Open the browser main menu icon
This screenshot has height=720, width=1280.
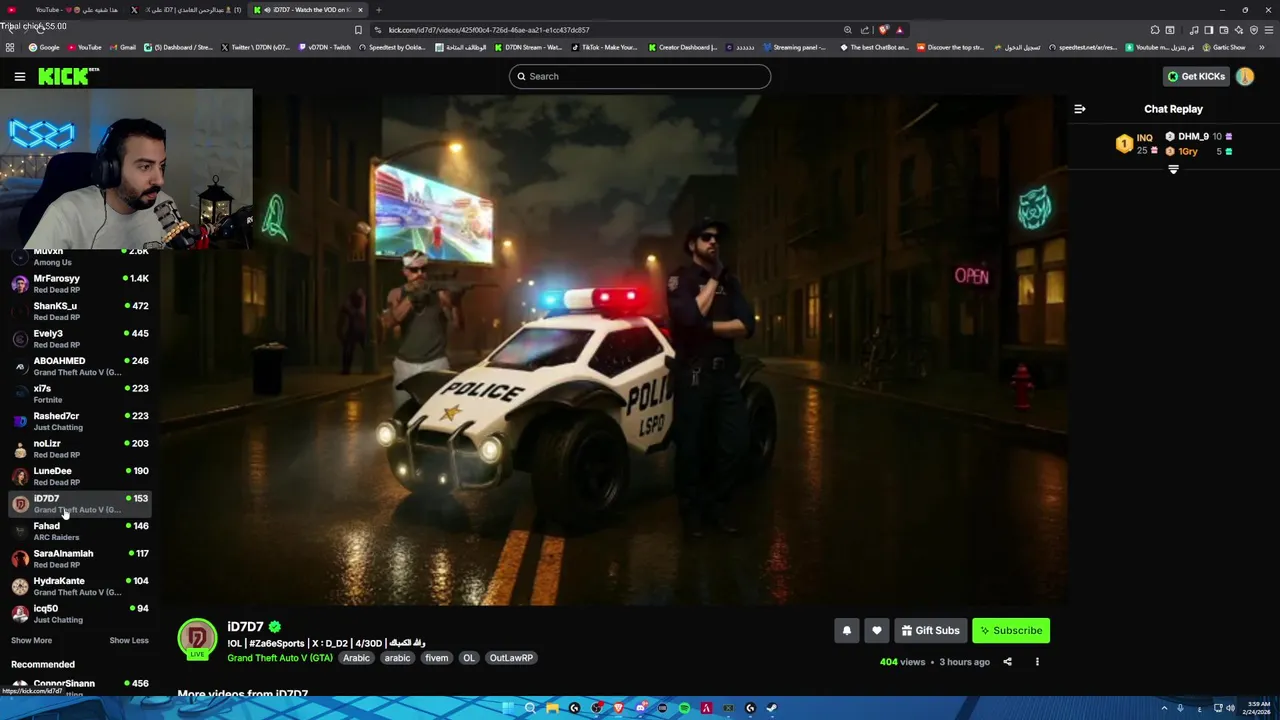point(1269,30)
